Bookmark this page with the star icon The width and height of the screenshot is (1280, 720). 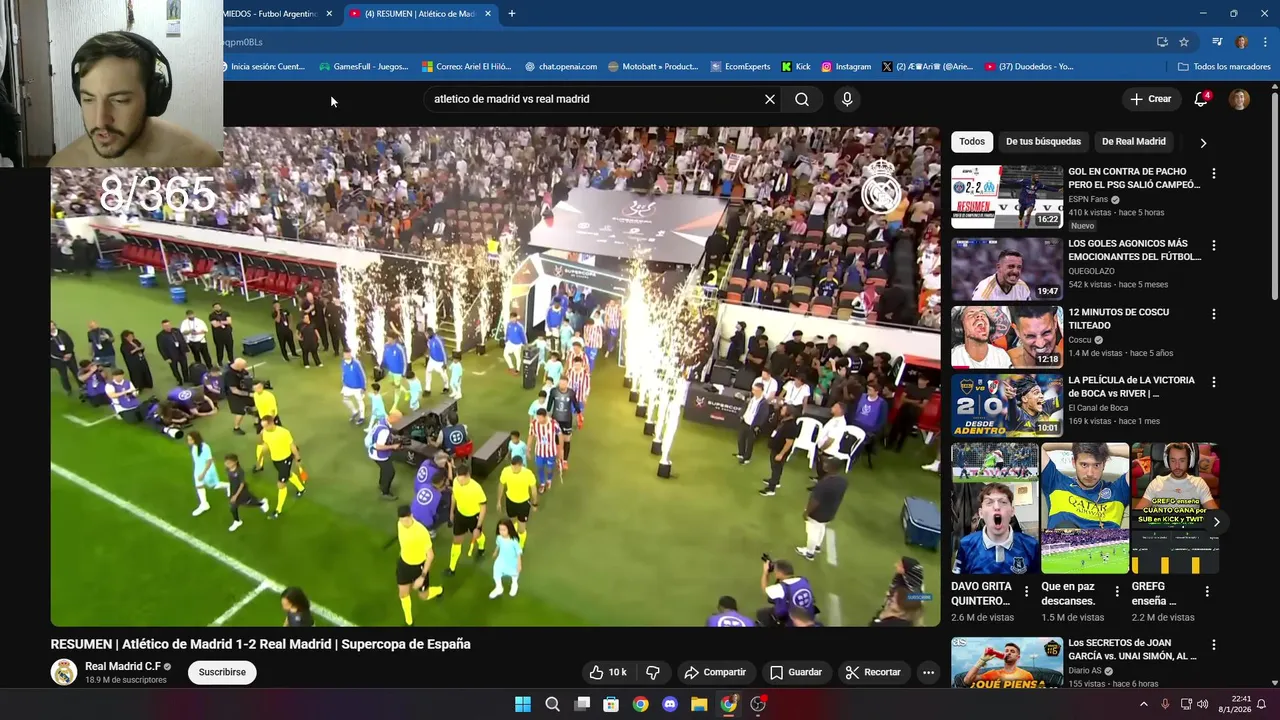1184,42
